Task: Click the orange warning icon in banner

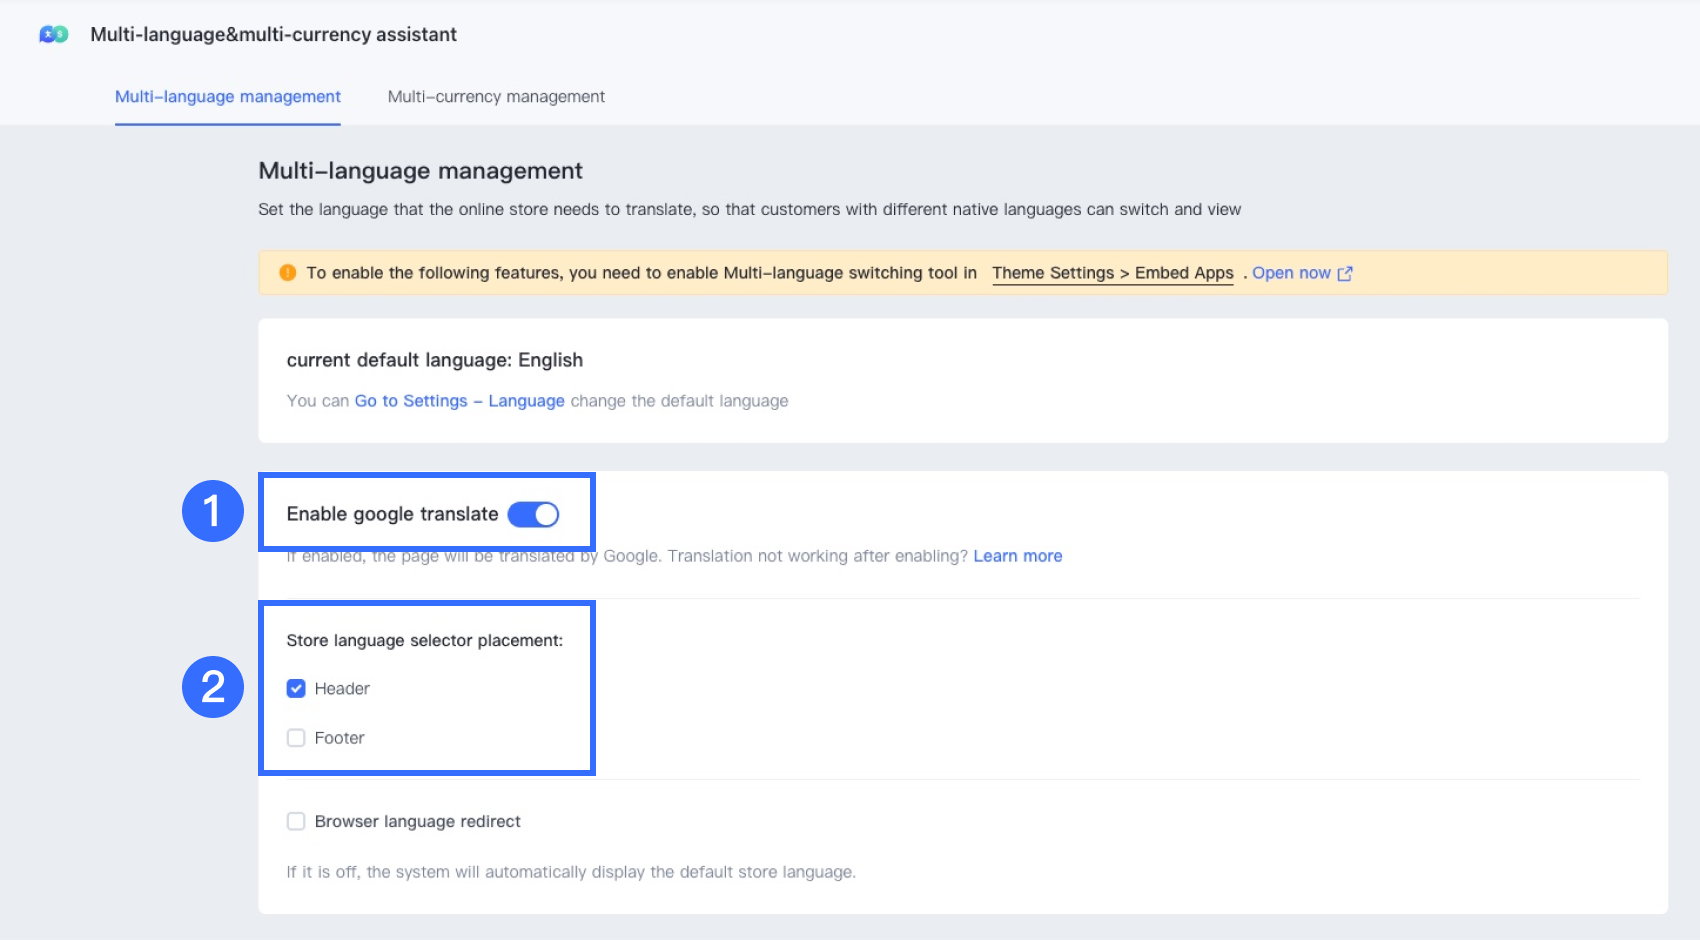Action: click(x=288, y=273)
